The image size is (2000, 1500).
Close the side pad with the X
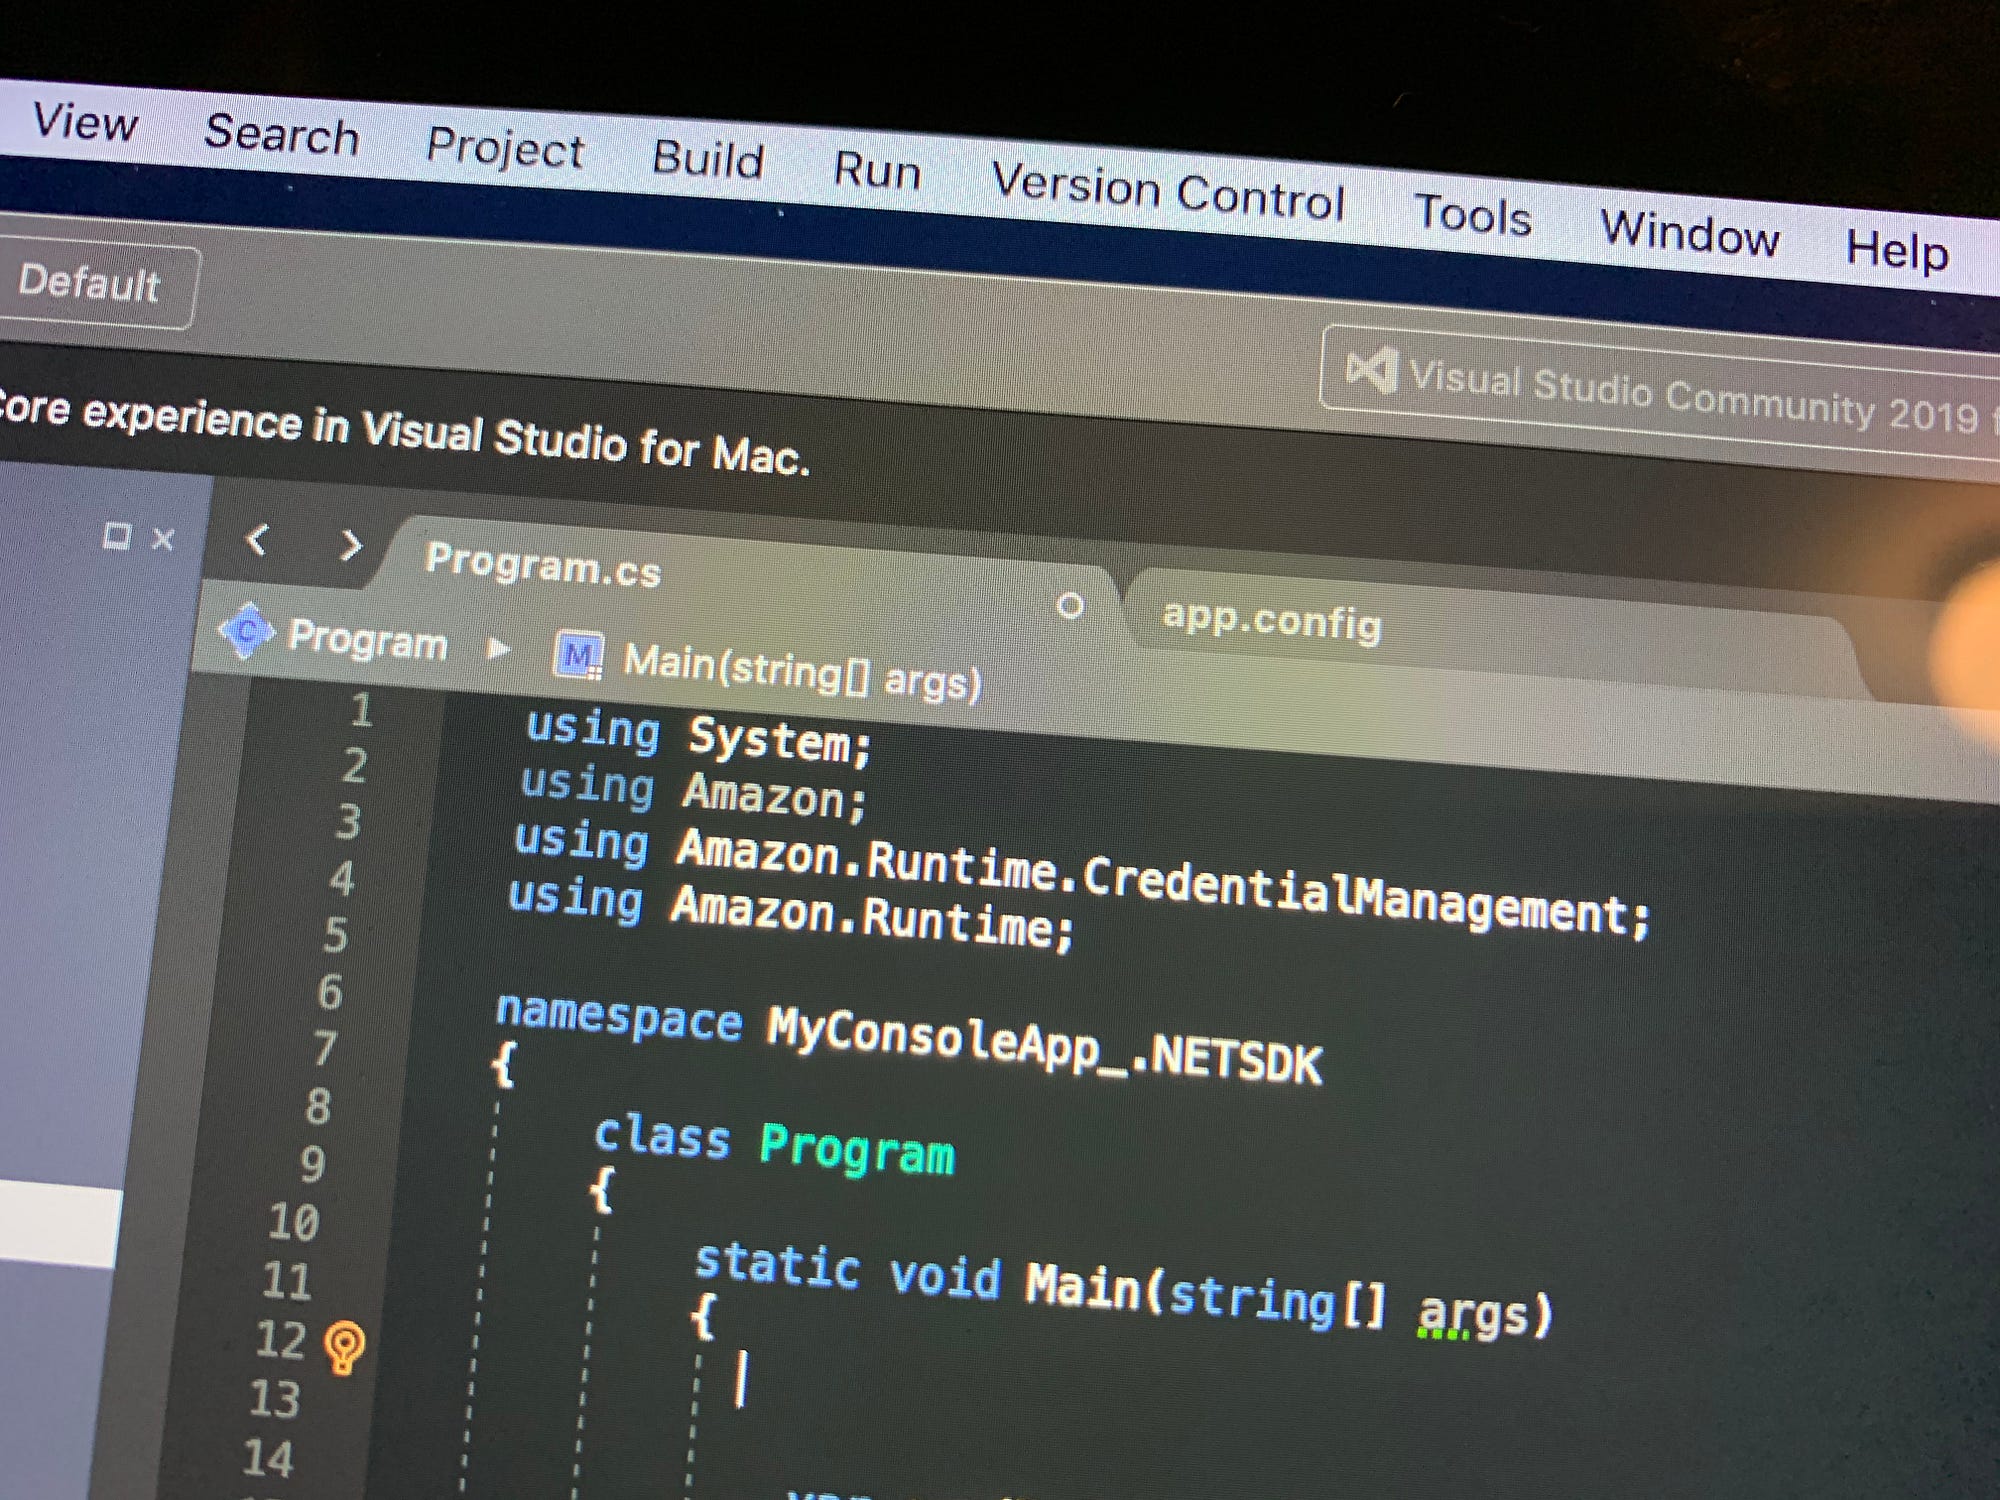click(163, 540)
